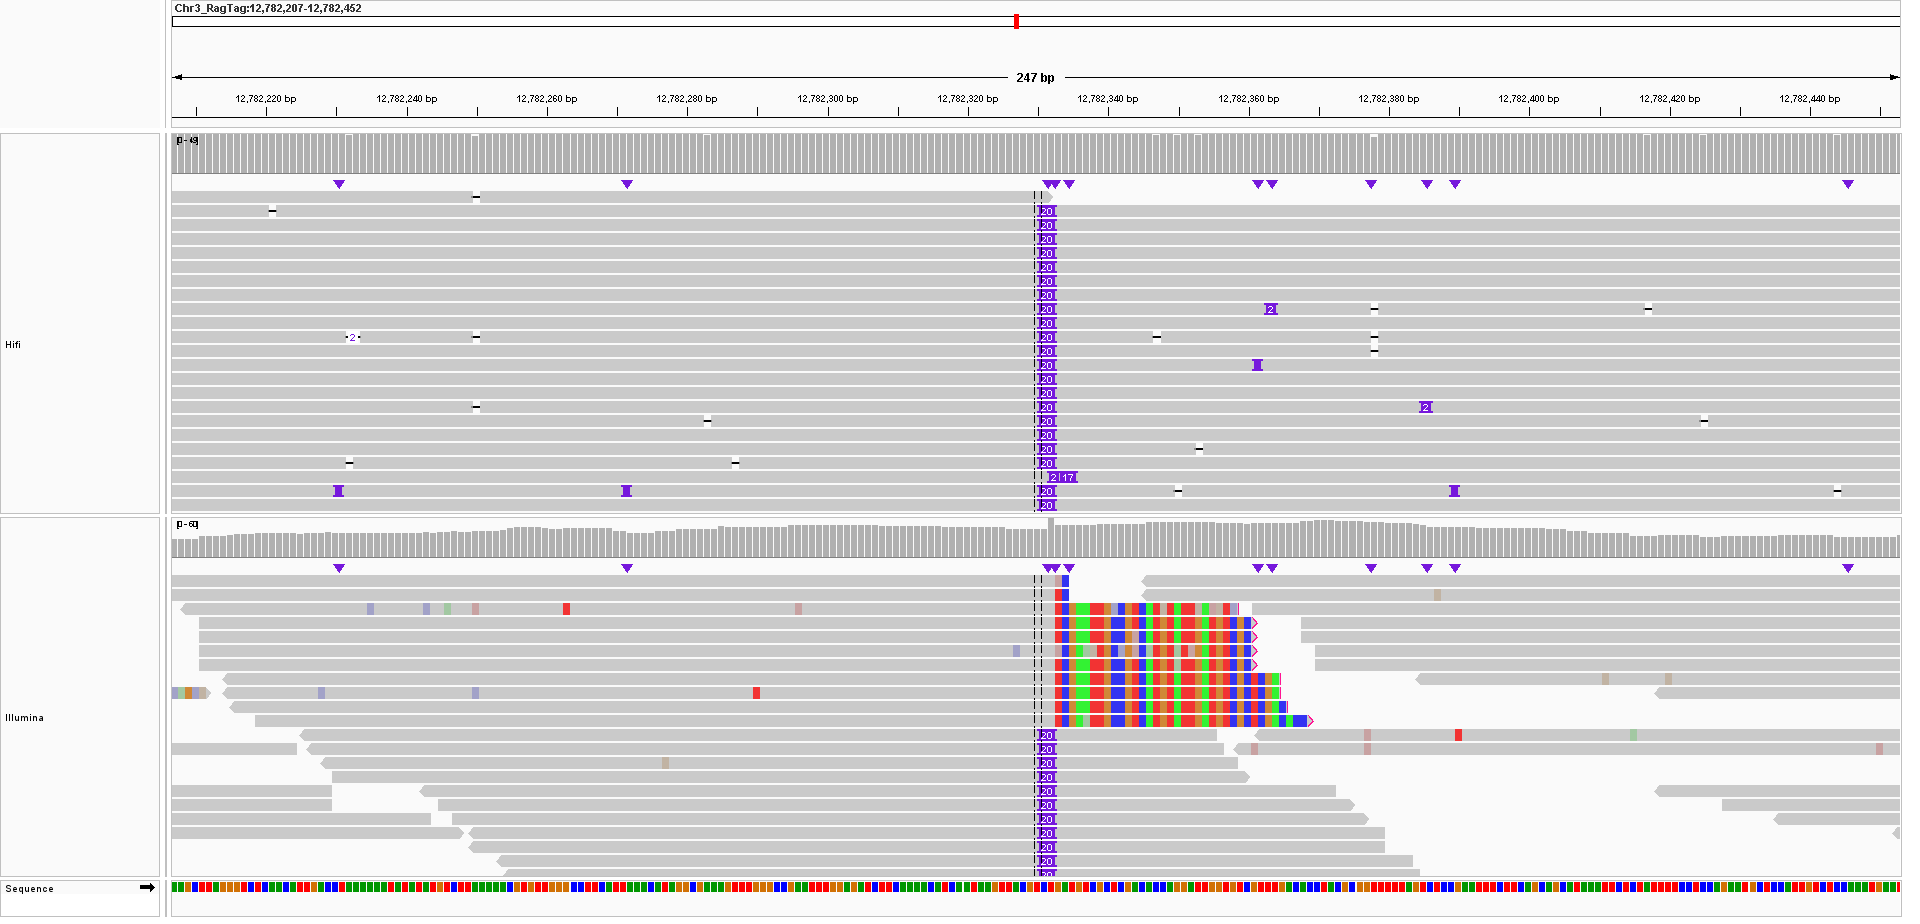
Task: Click the sequence strand direction arrow in the Sequence panel
Action: tap(148, 887)
